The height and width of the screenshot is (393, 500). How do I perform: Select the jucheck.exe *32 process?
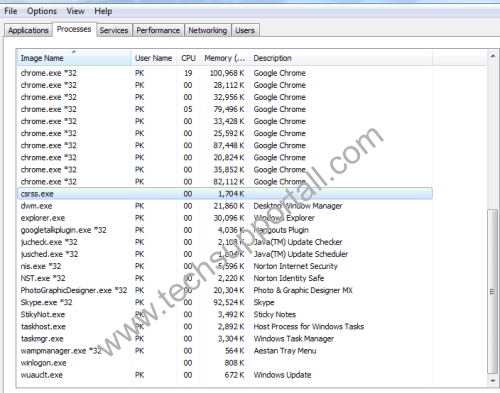pyautogui.click(x=225, y=242)
